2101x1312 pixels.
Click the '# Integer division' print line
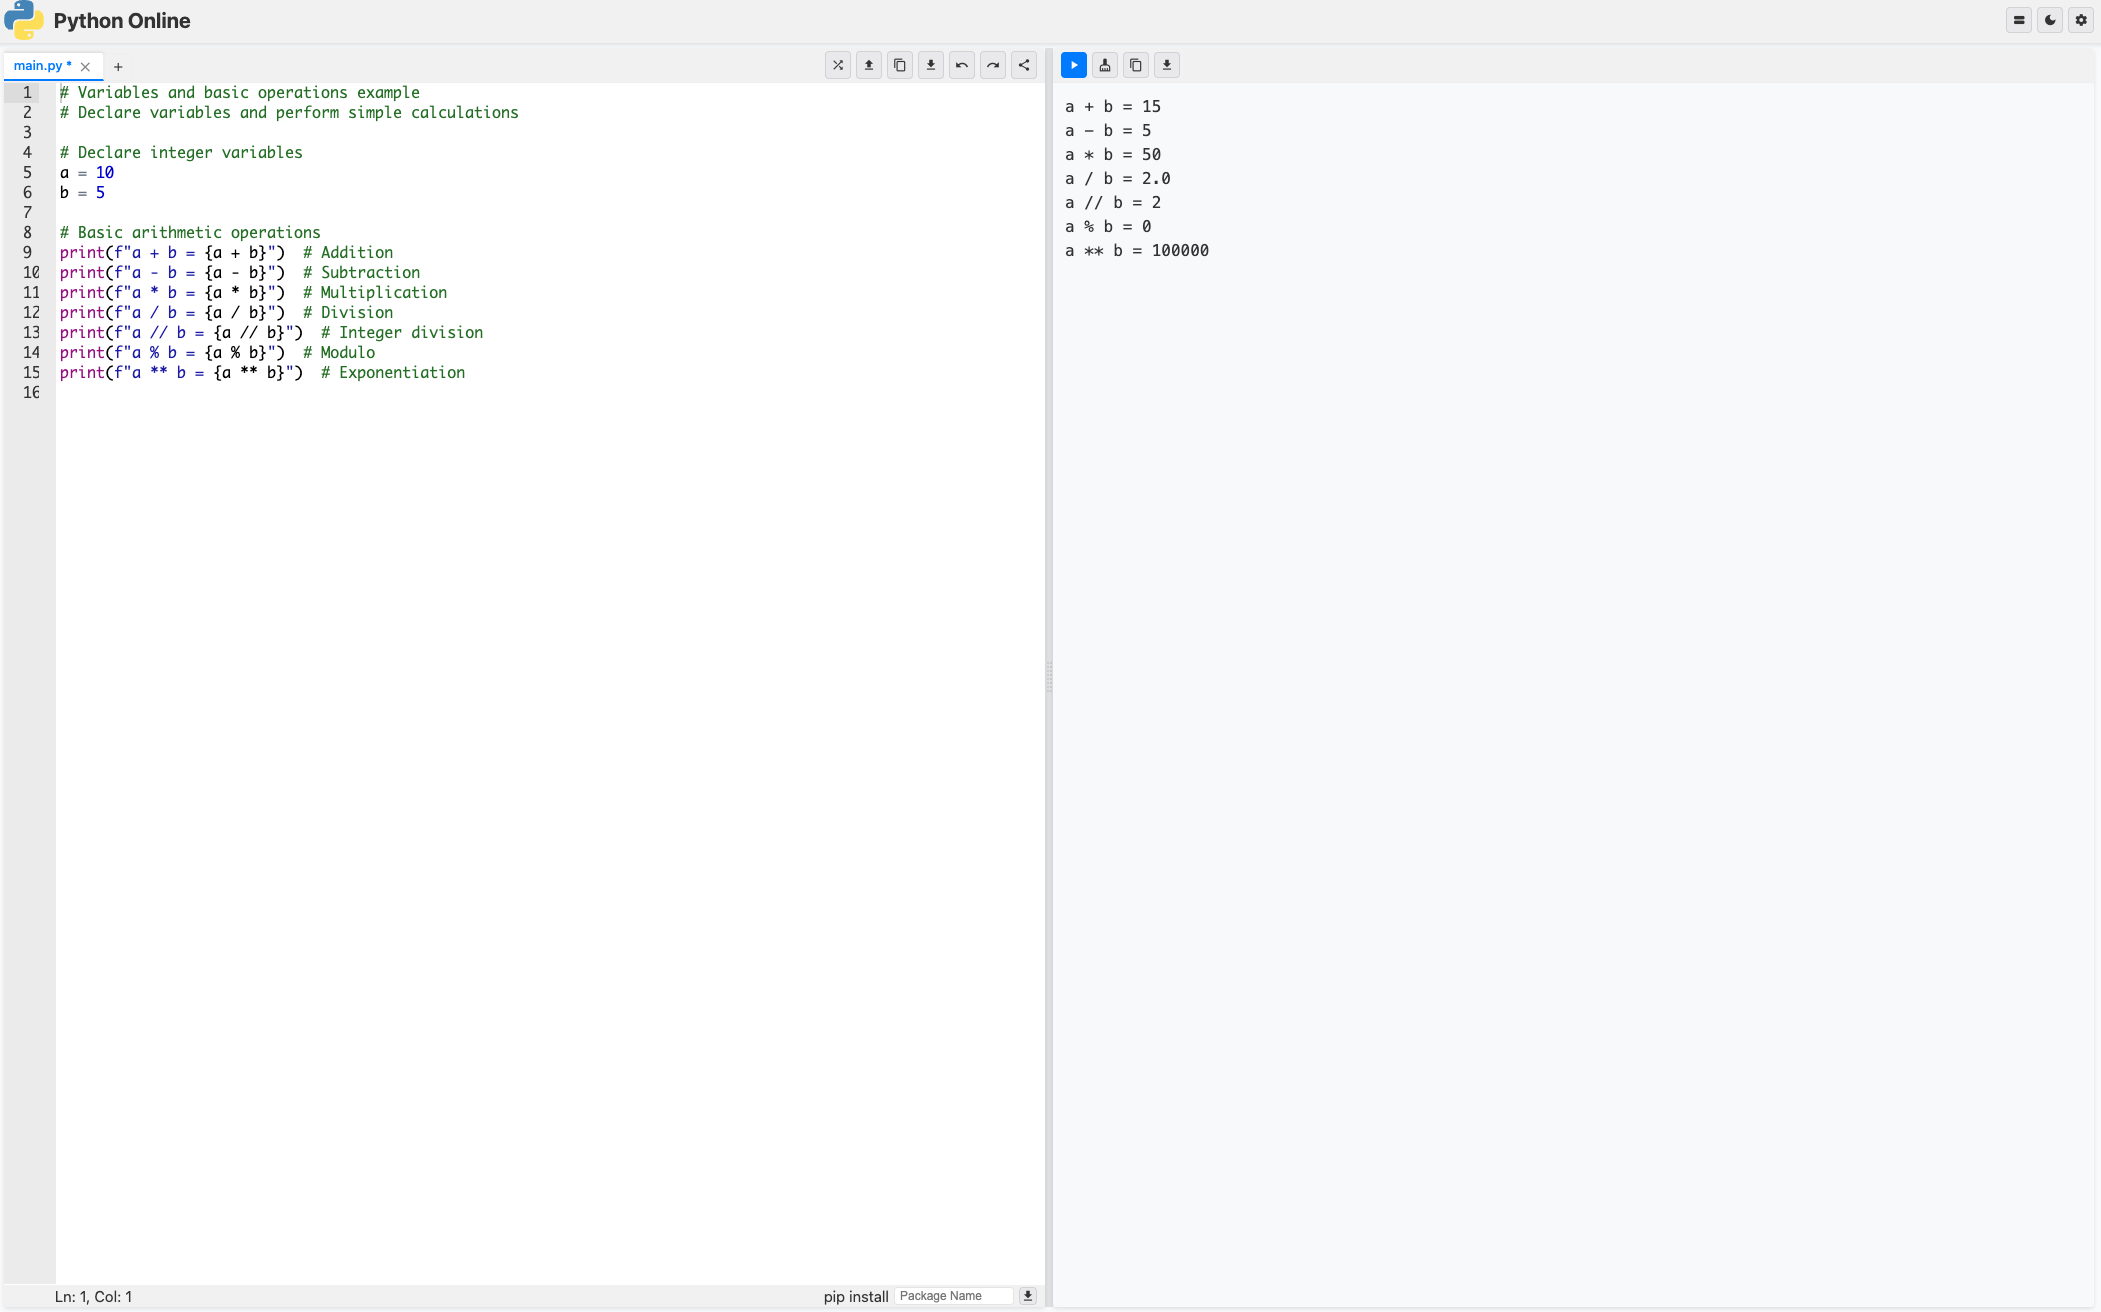pos(271,333)
